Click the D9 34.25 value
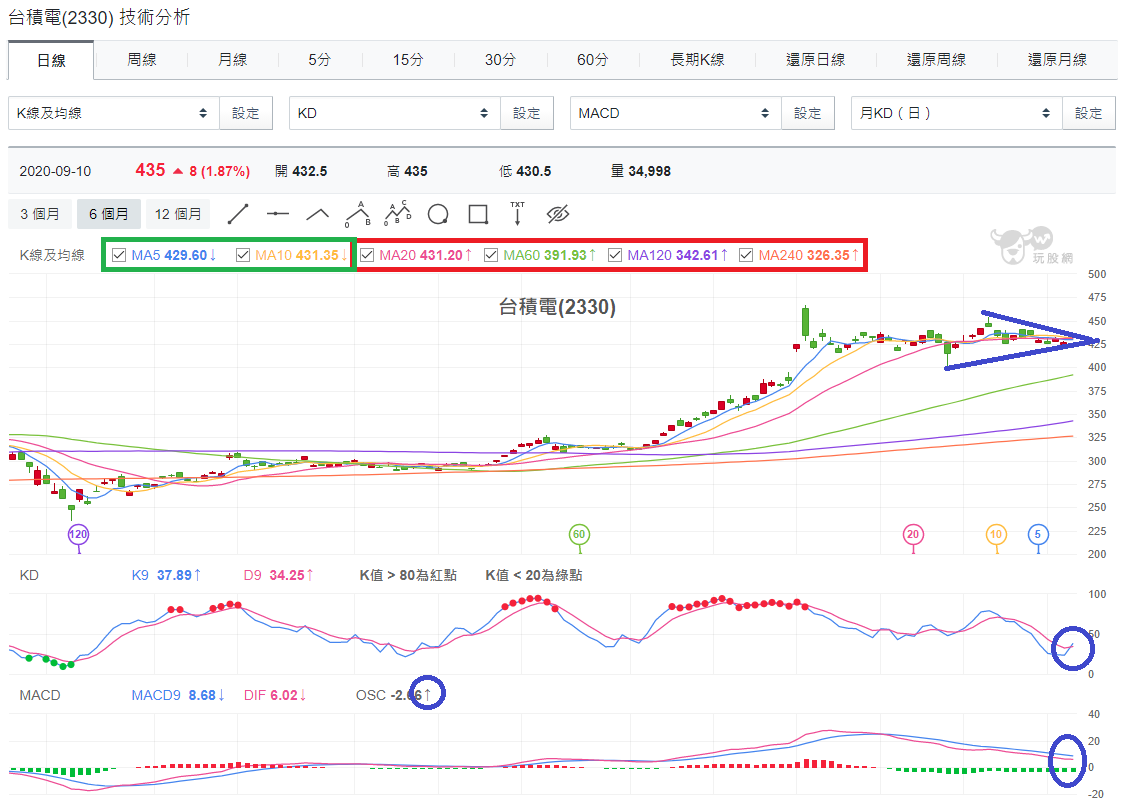This screenshot has width=1139, height=801. coord(279,575)
